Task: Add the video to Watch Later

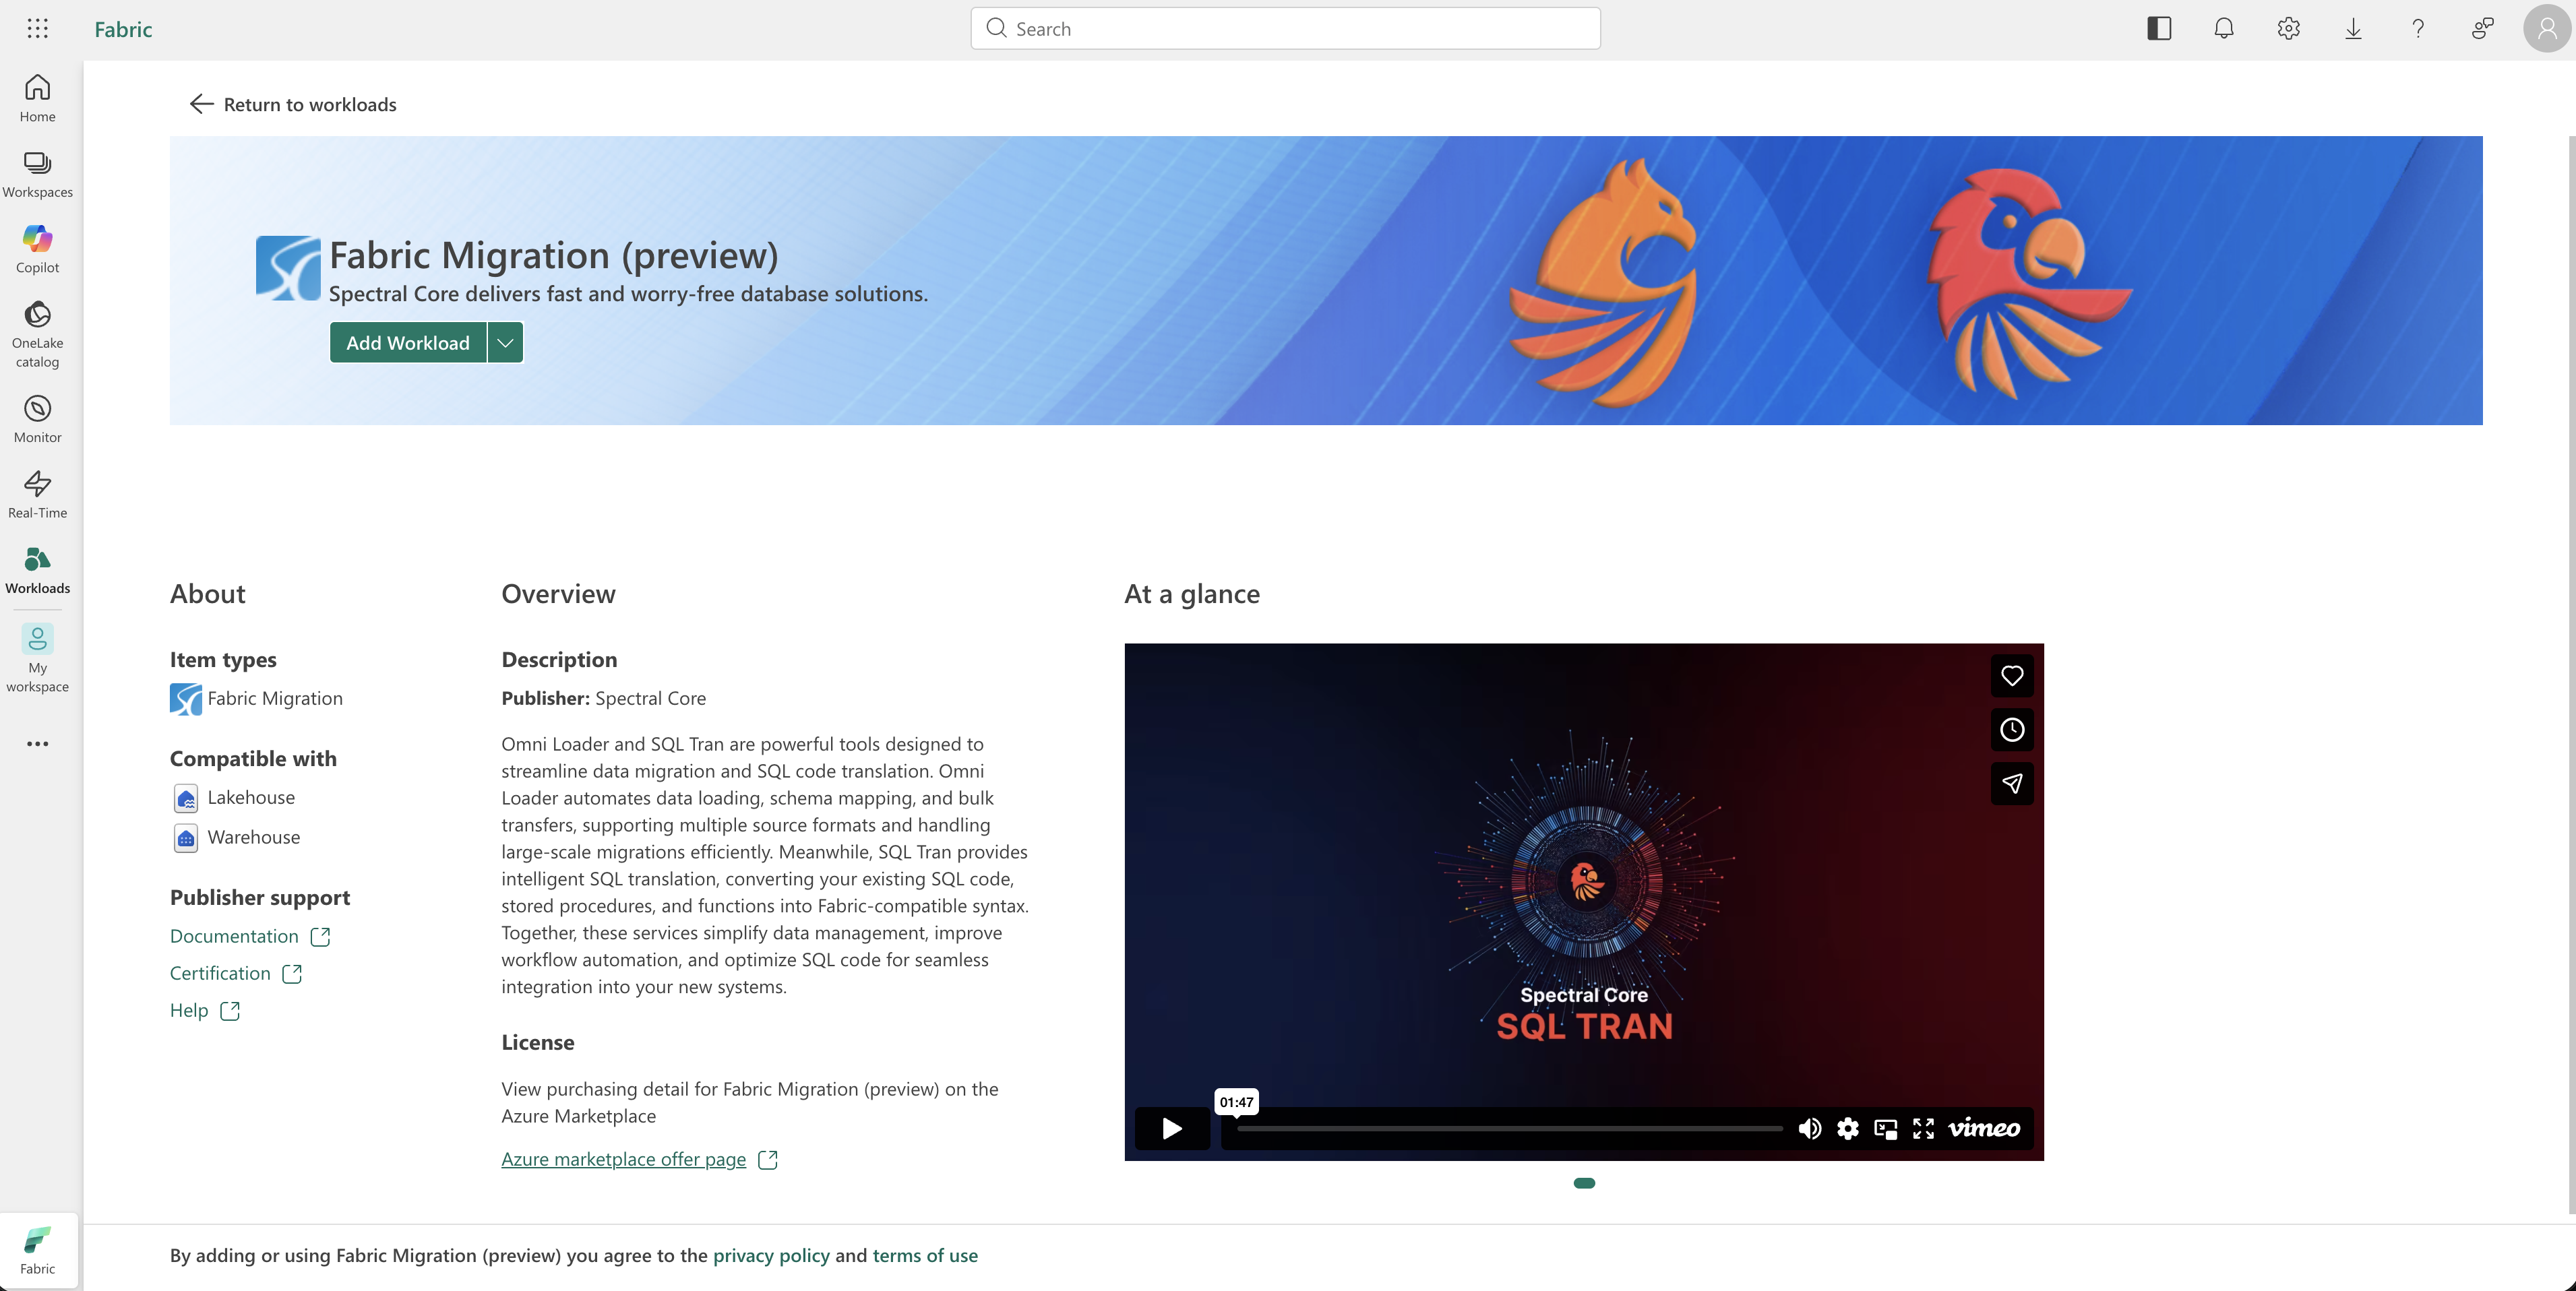Action: pyautogui.click(x=2012, y=730)
